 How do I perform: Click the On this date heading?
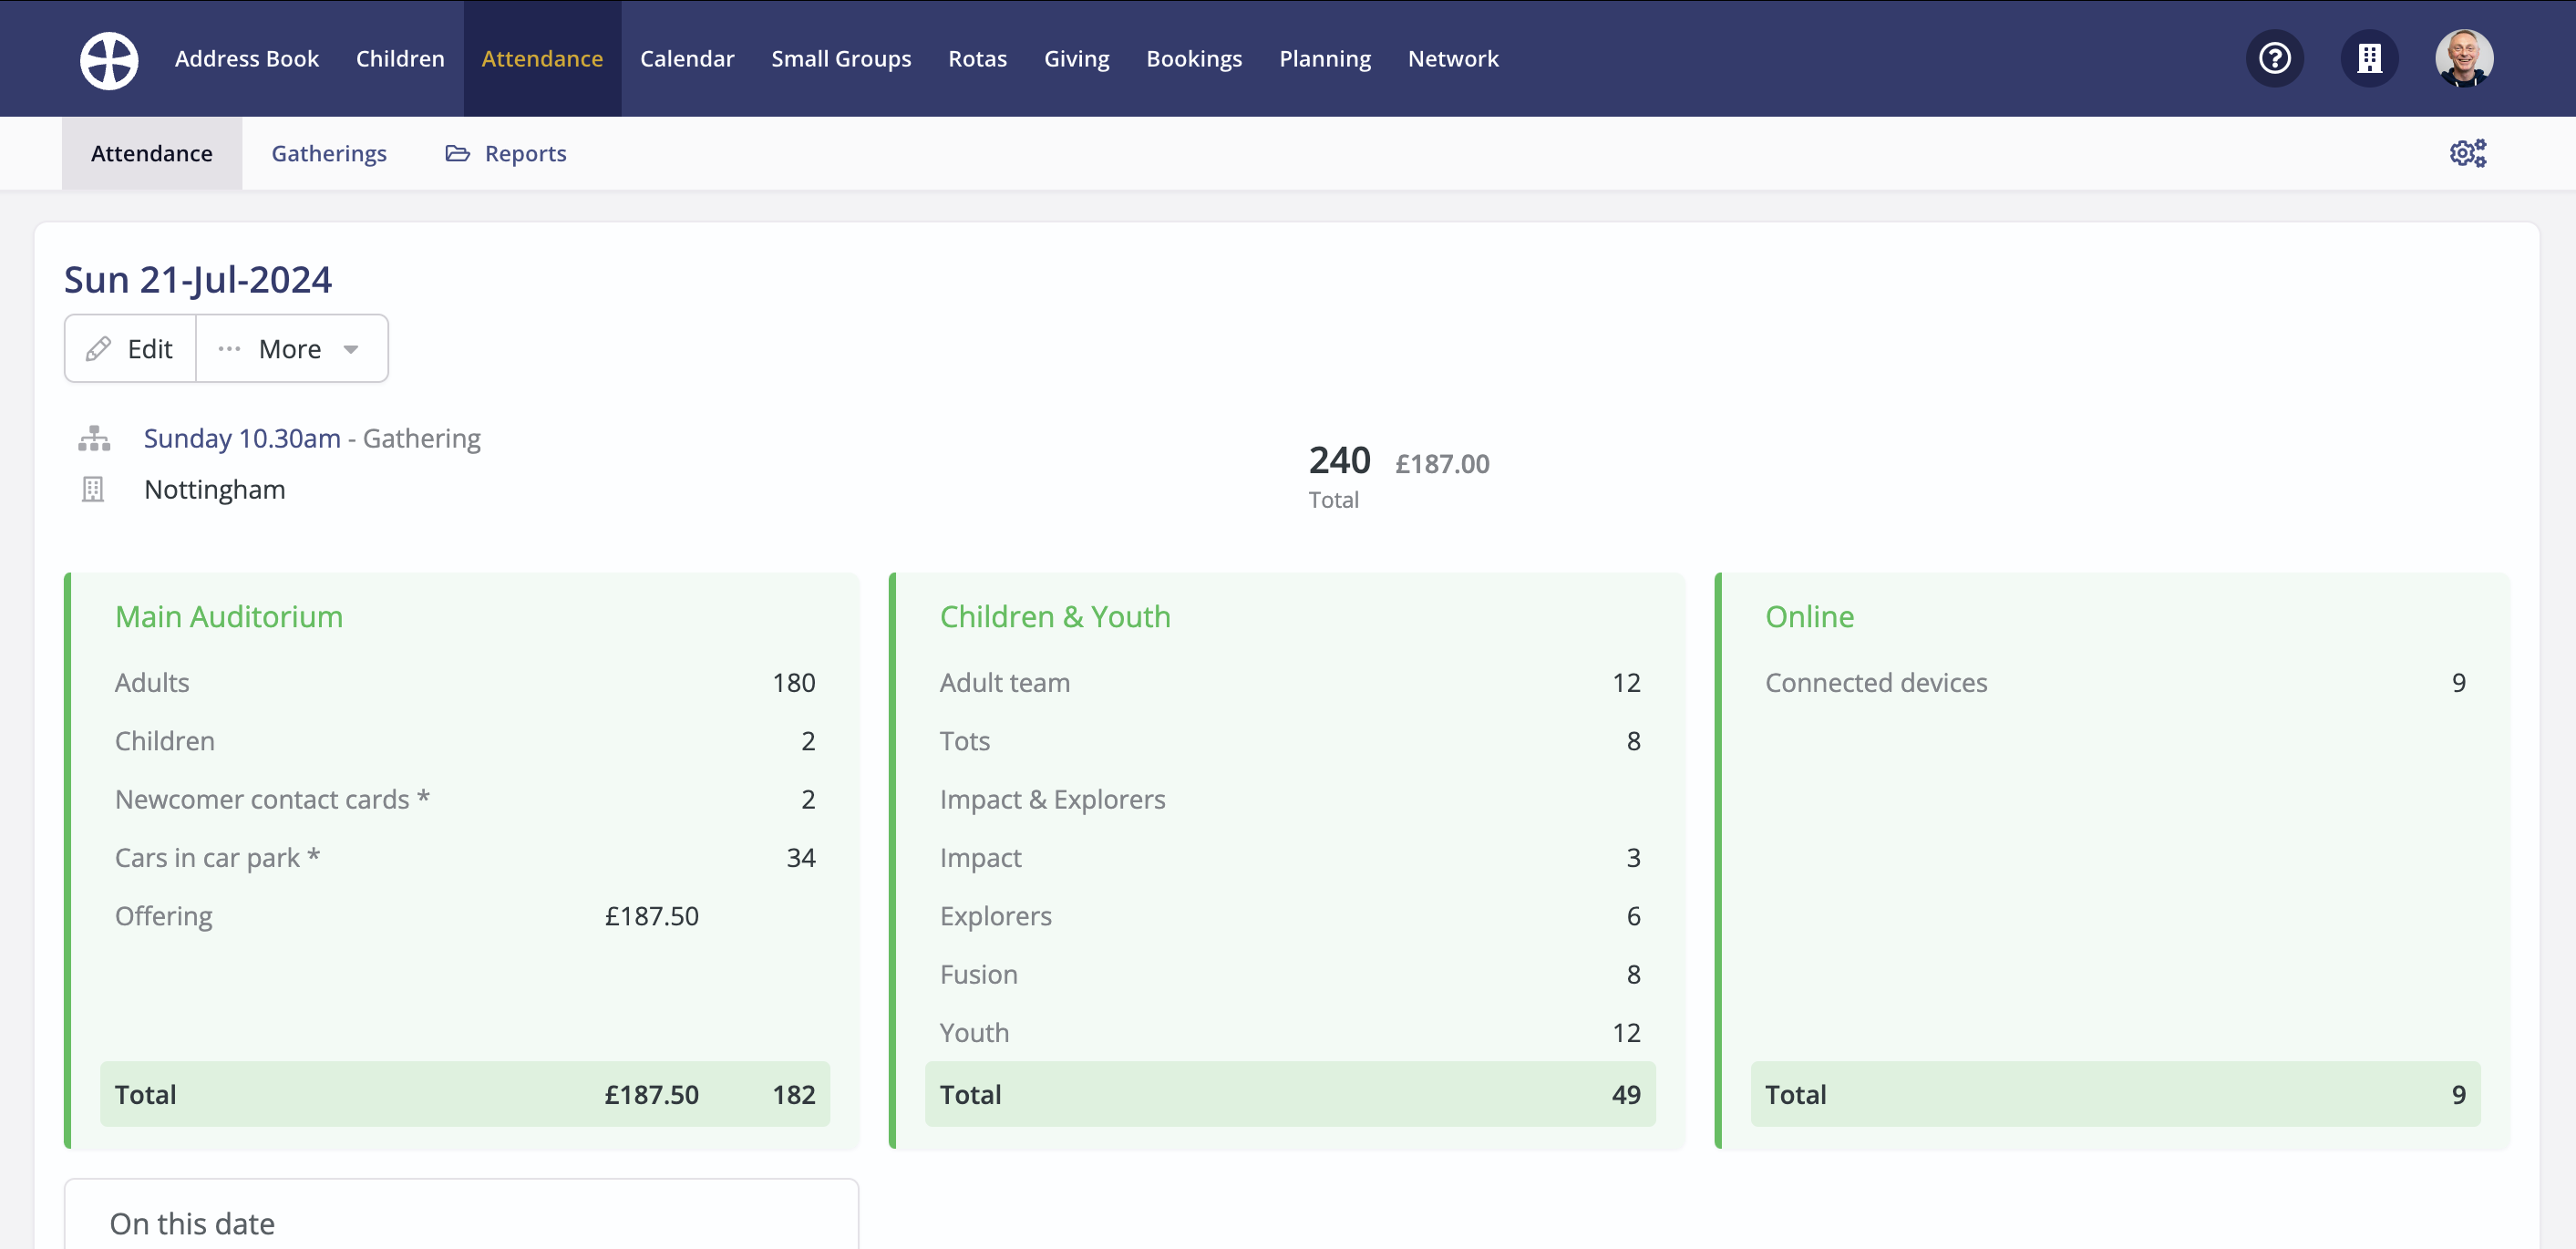coord(192,1224)
